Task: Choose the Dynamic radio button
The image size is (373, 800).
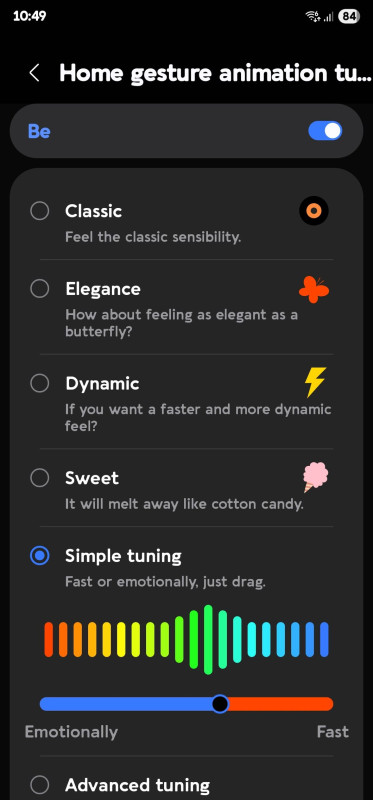Action: [39, 383]
